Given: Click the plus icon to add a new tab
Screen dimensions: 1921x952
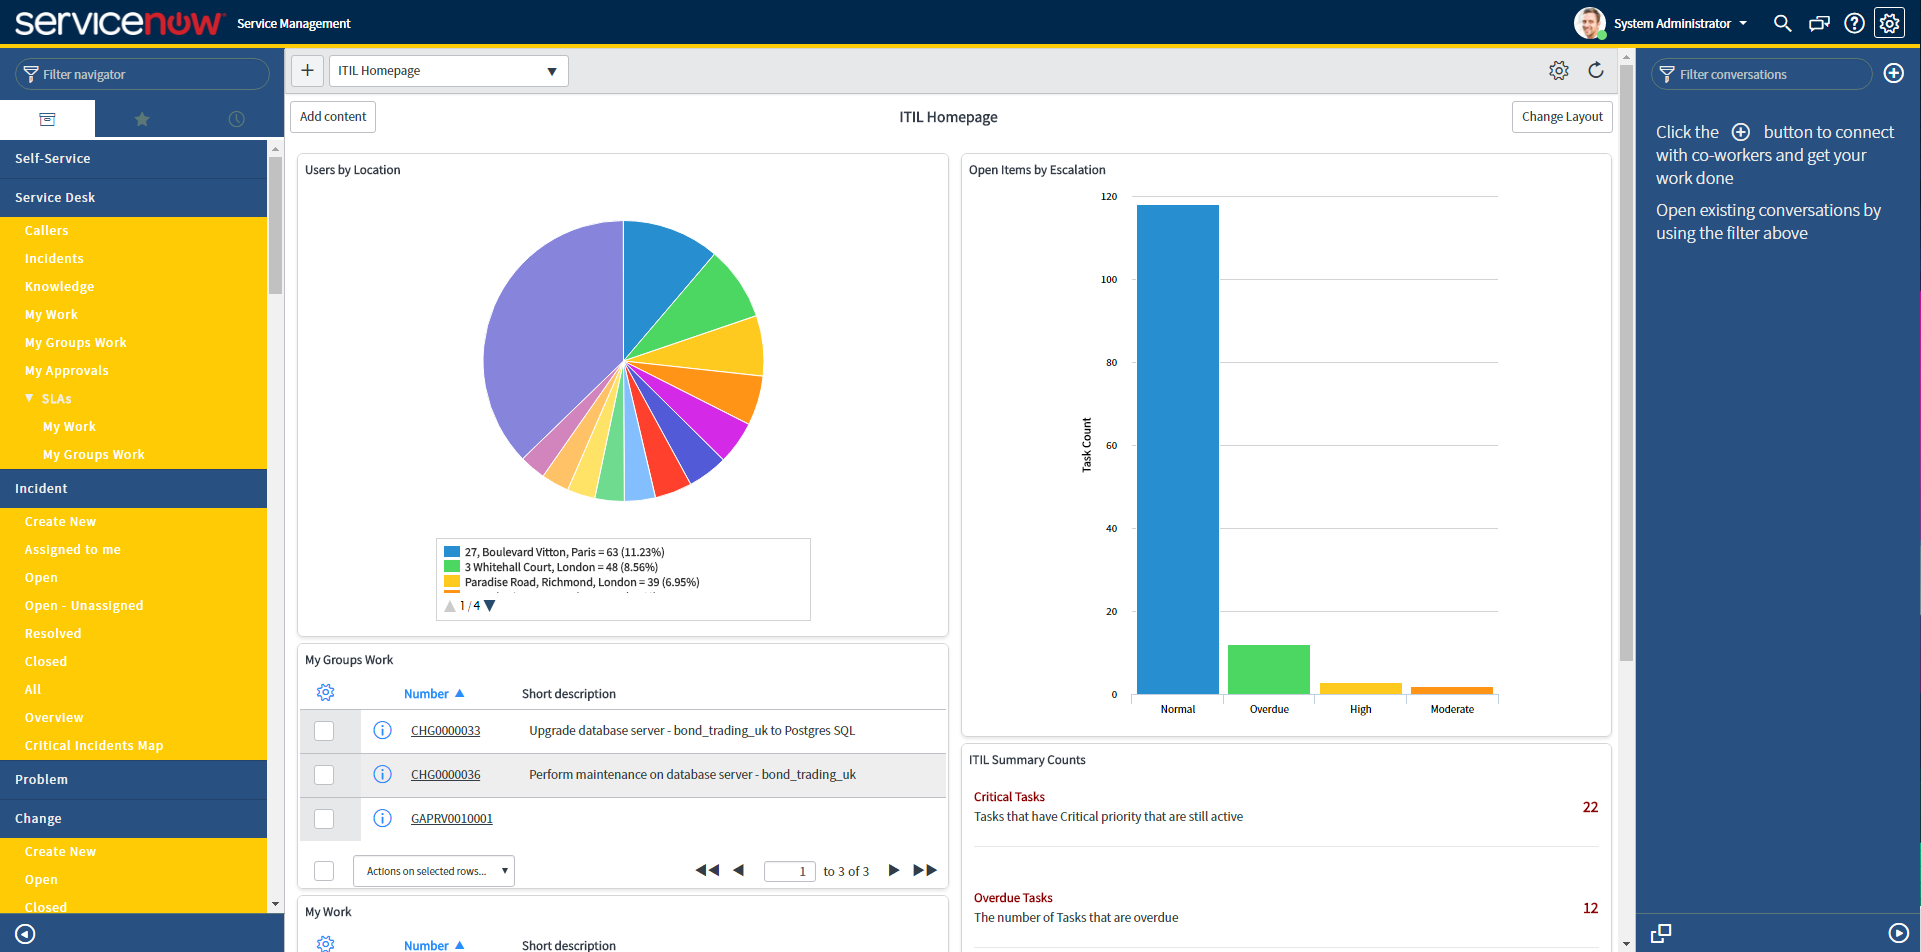Looking at the screenshot, I should point(307,70).
